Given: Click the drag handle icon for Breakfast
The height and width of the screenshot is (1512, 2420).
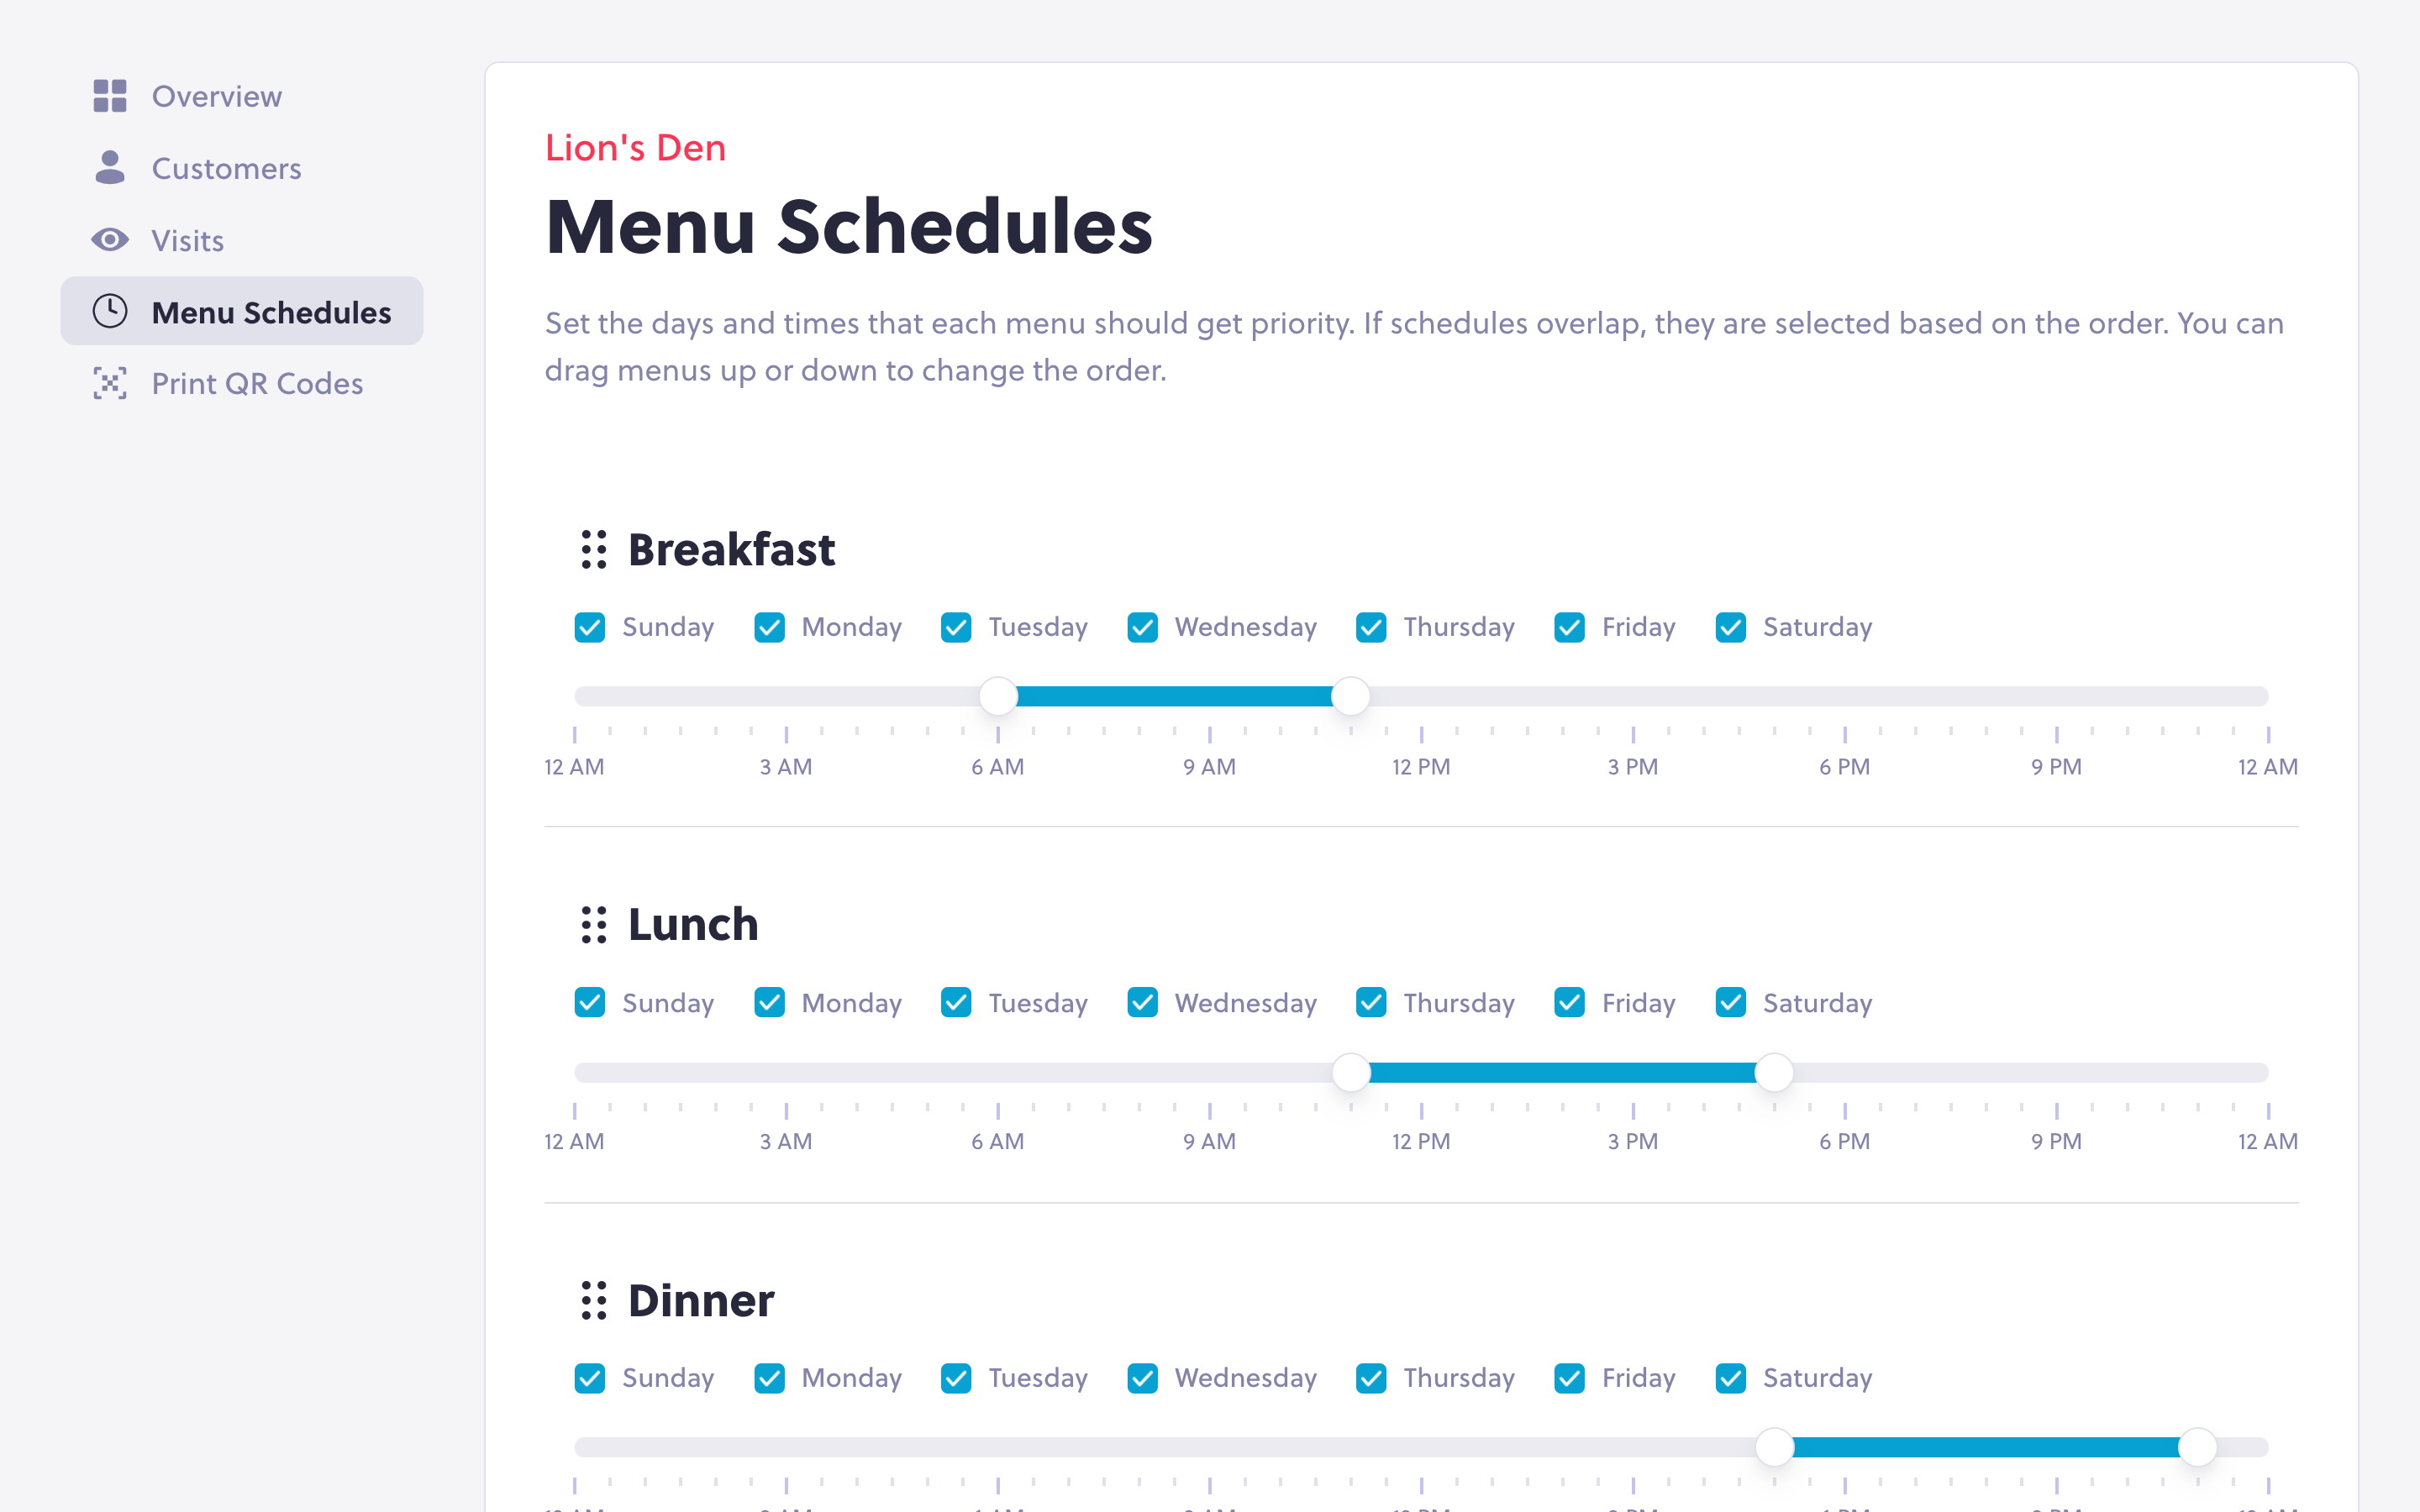Looking at the screenshot, I should pyautogui.click(x=592, y=547).
